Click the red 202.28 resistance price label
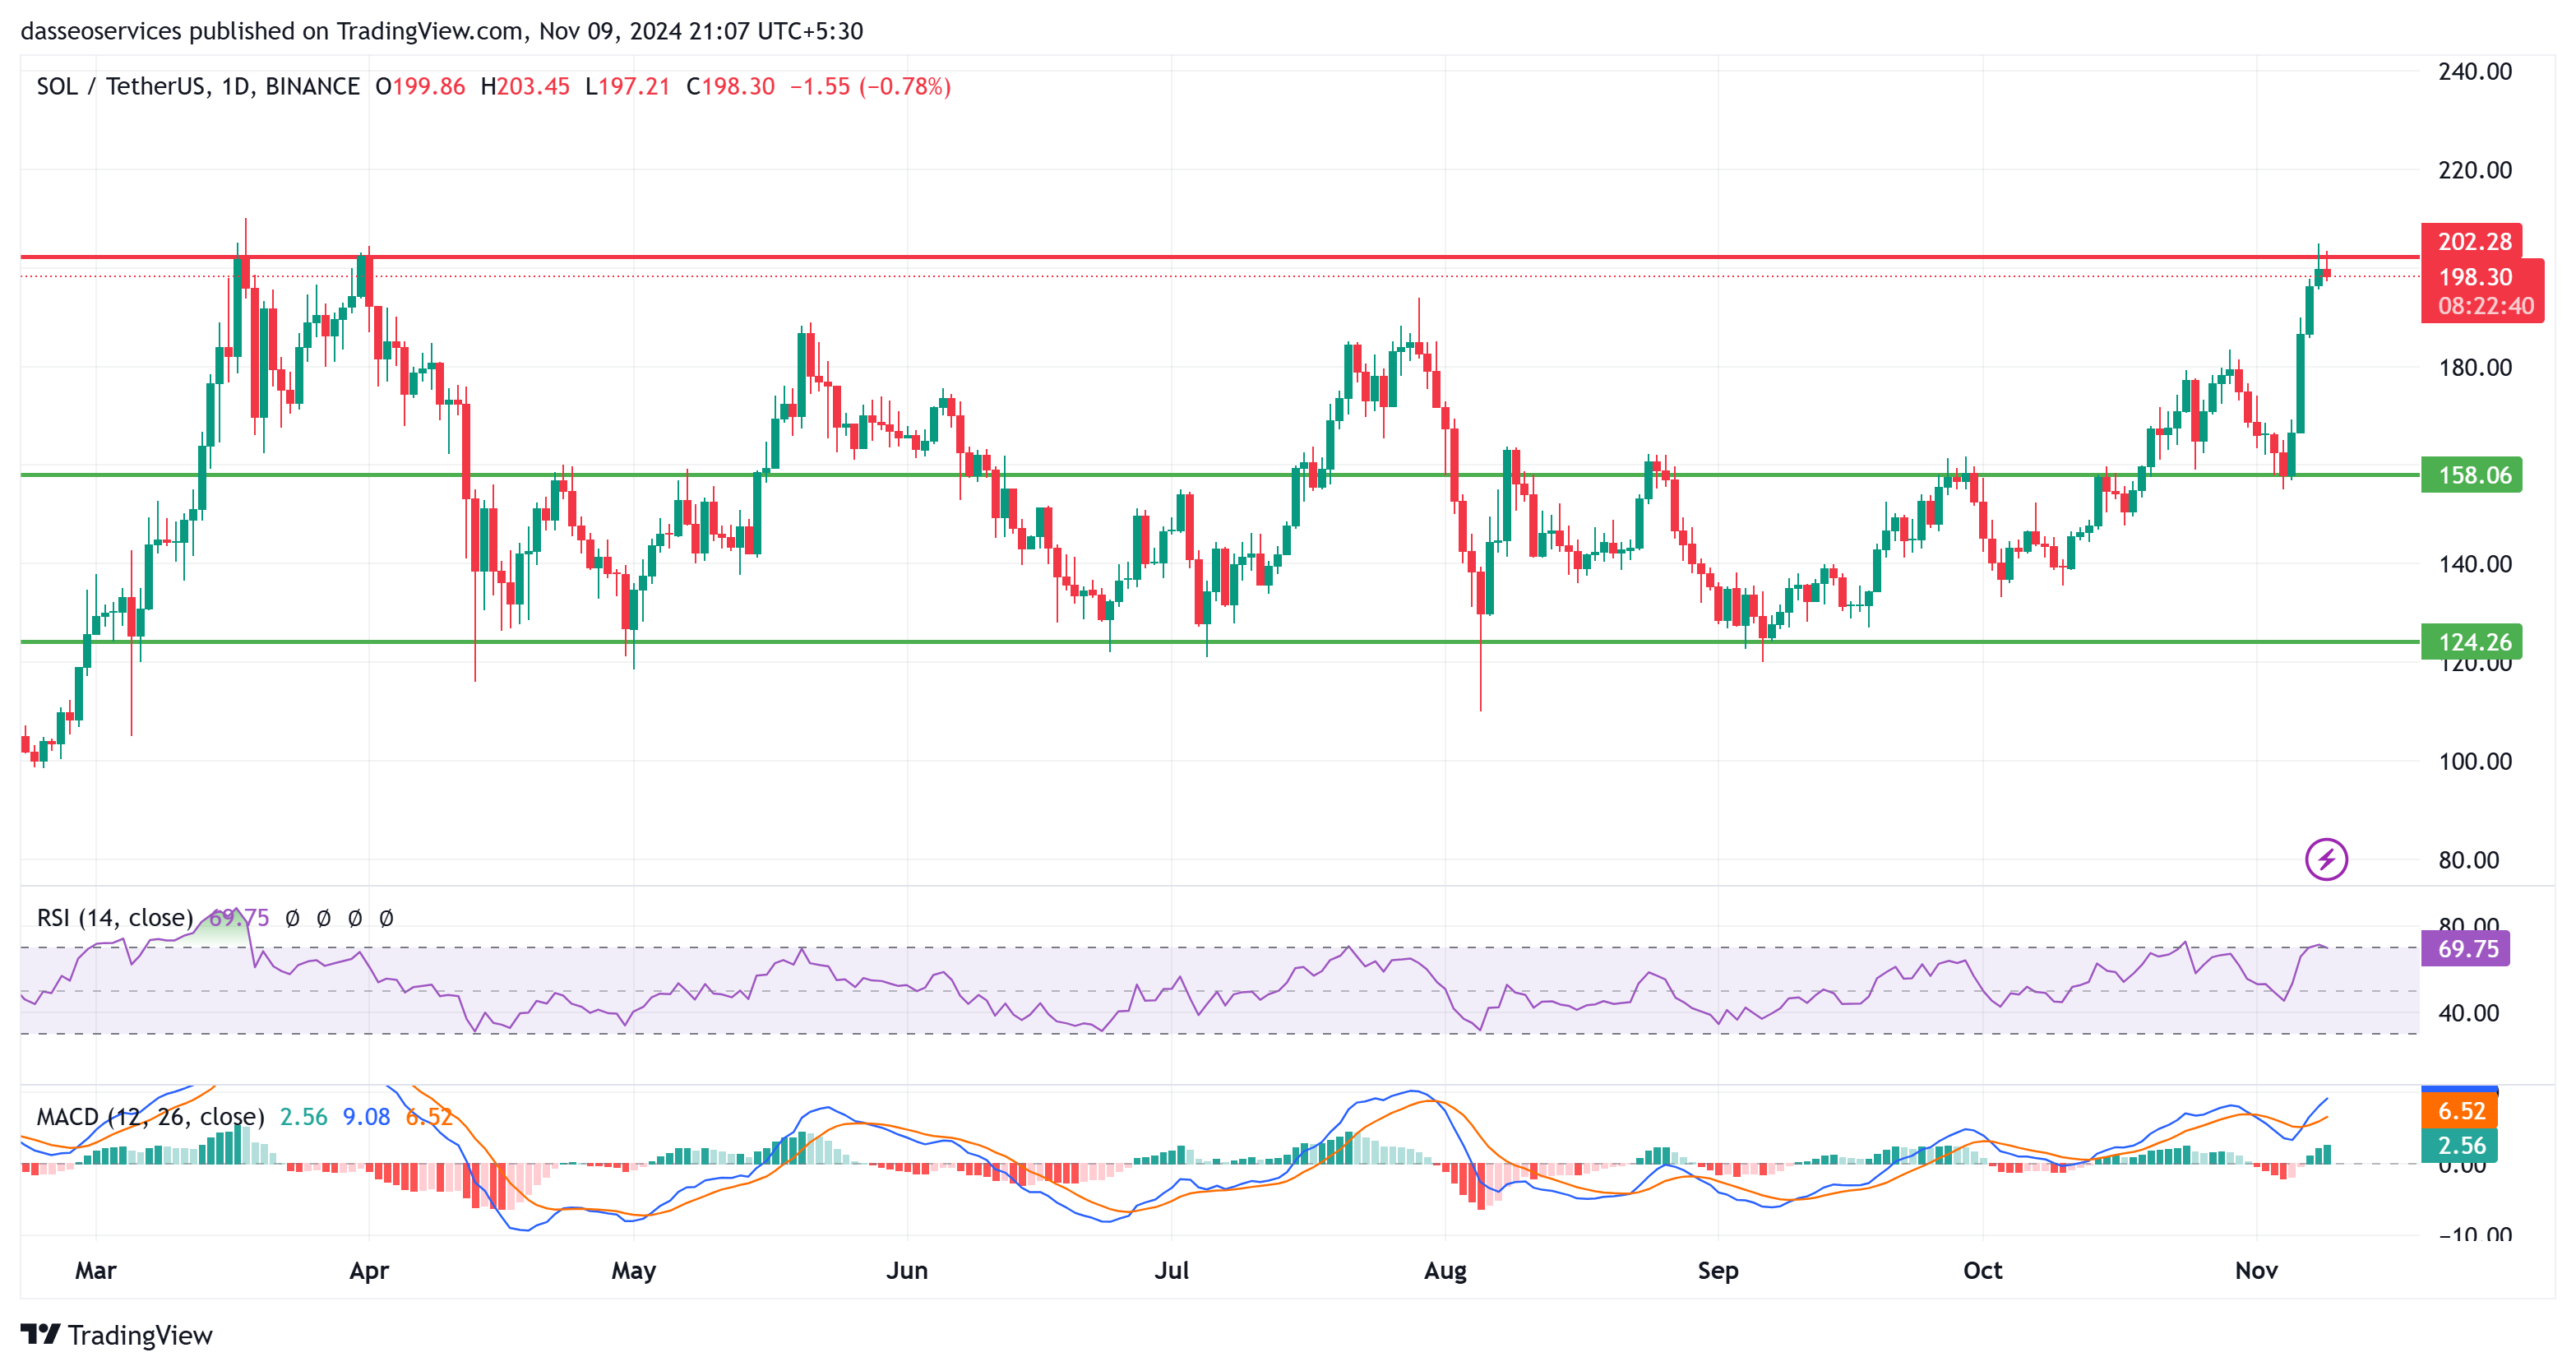 click(x=2471, y=241)
